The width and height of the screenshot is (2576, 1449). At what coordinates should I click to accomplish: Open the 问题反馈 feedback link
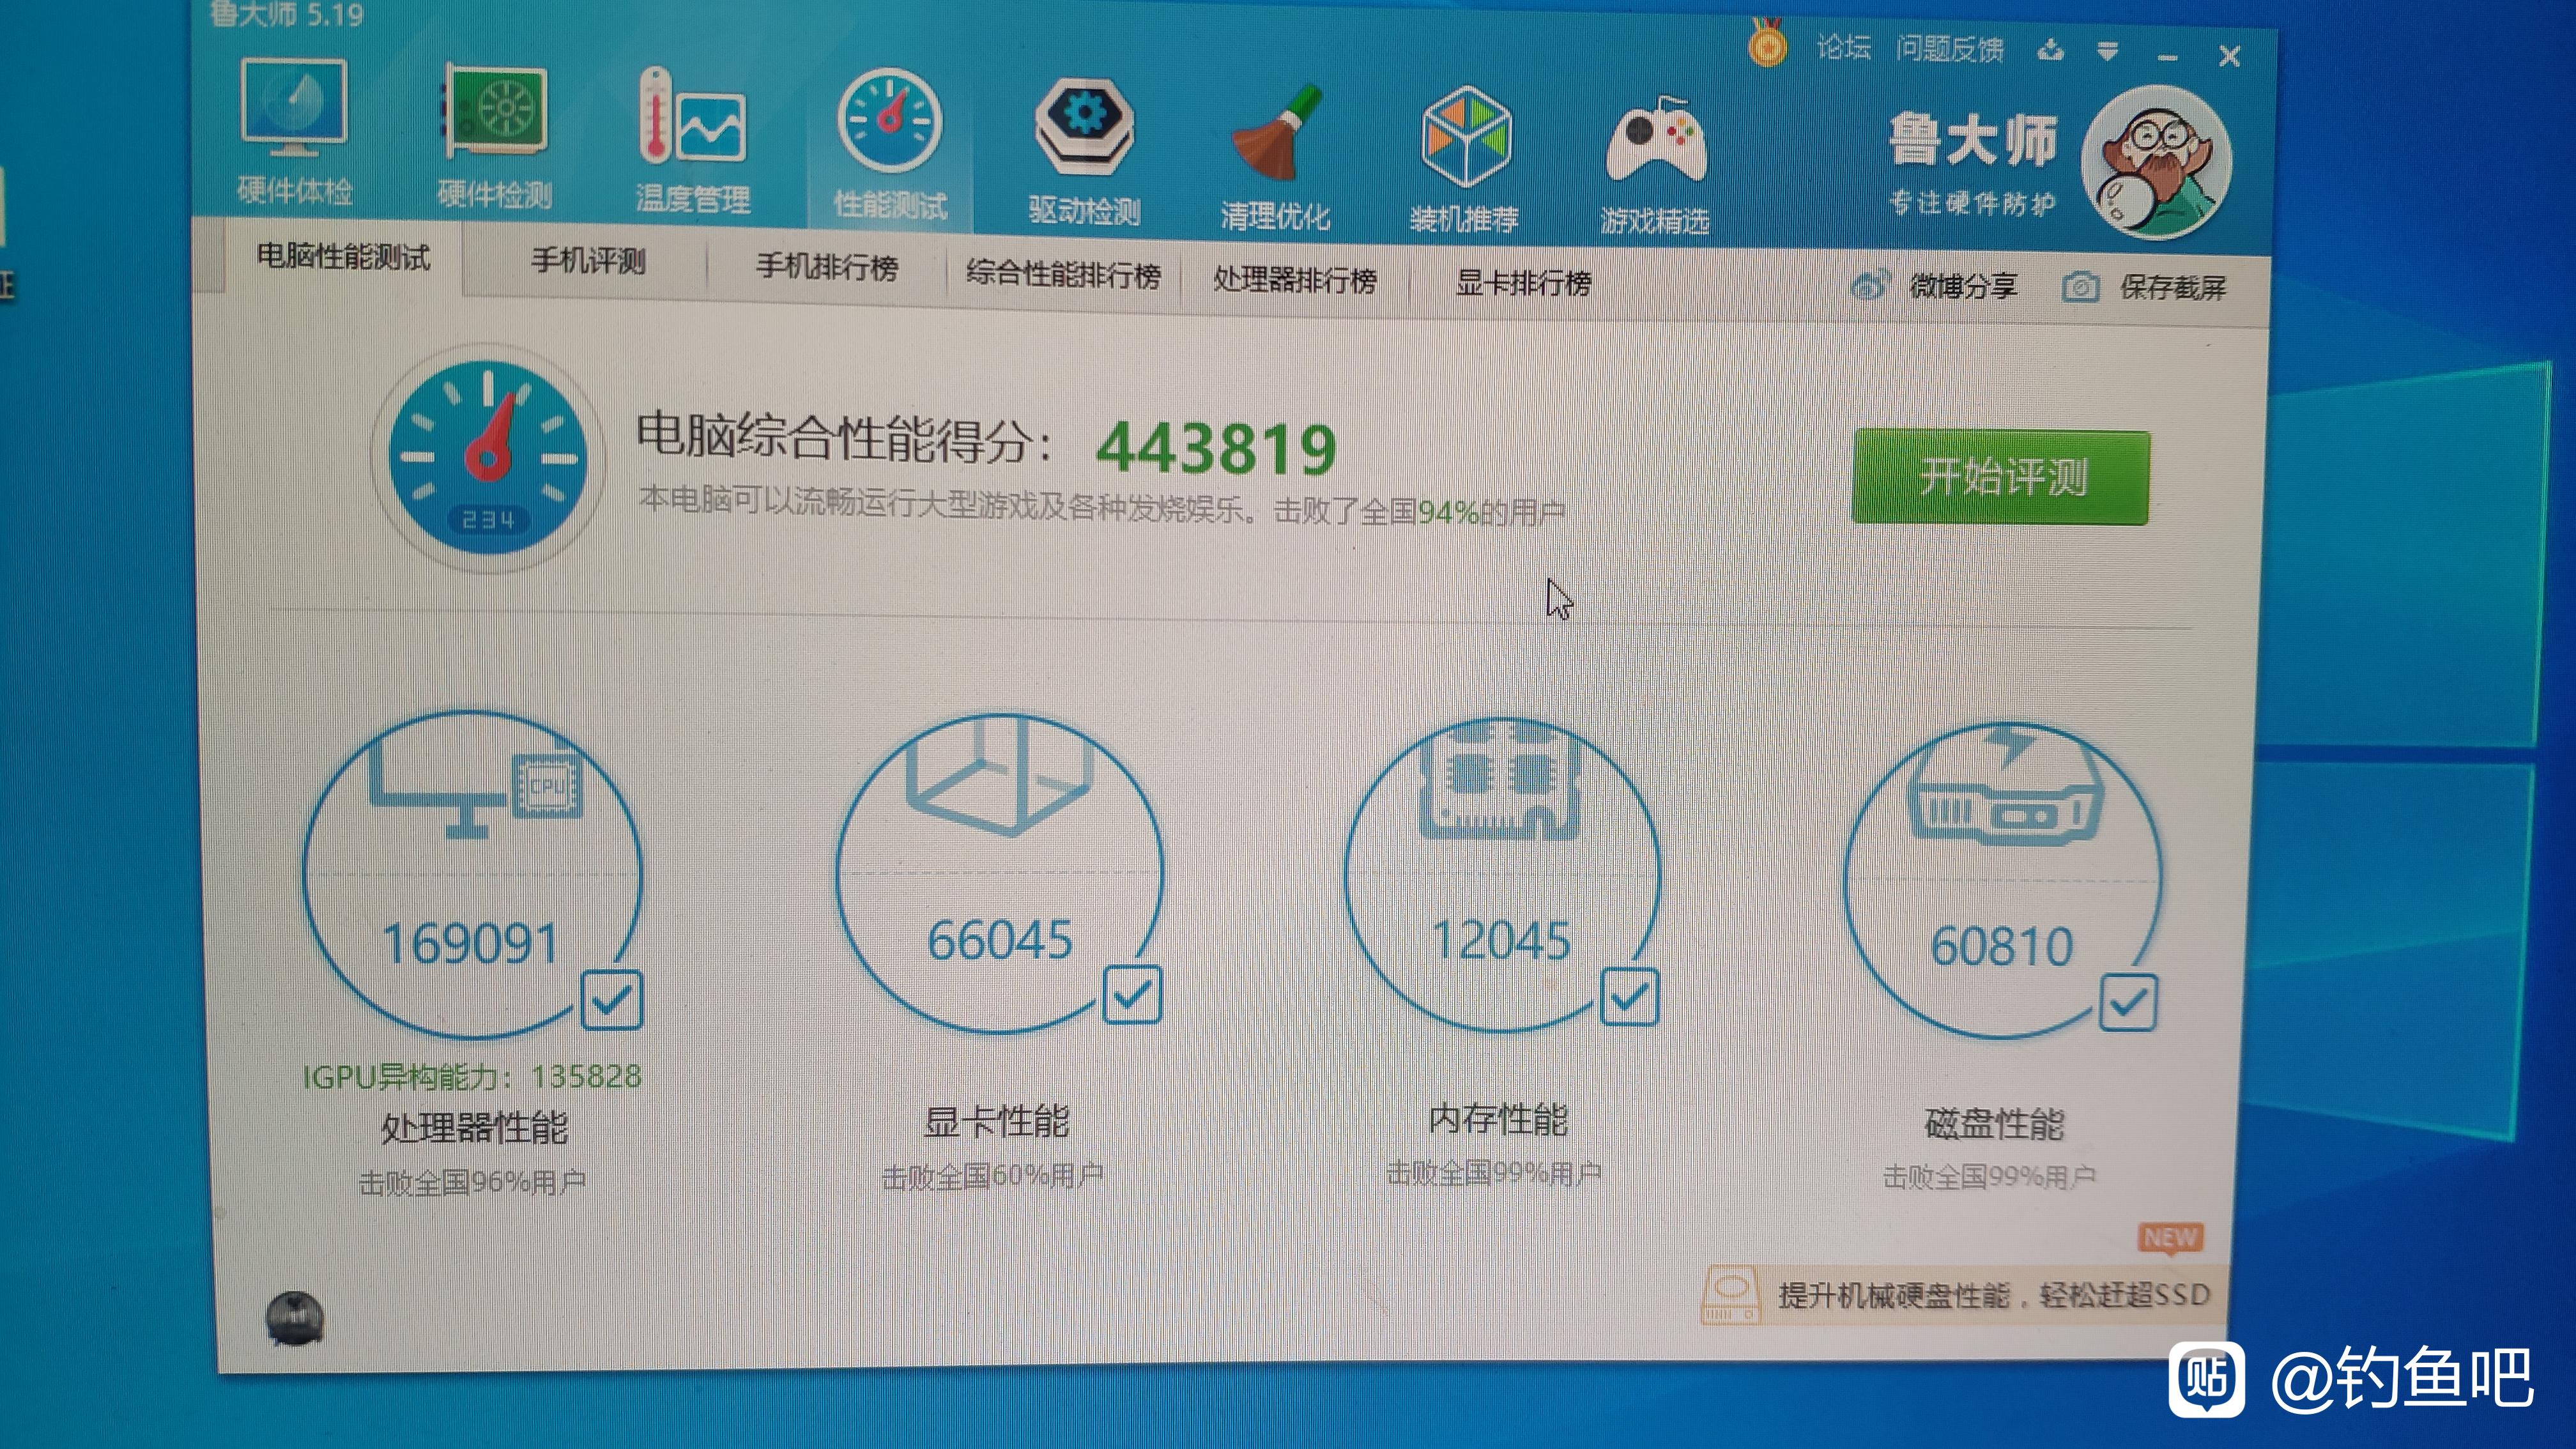pyautogui.click(x=1949, y=49)
